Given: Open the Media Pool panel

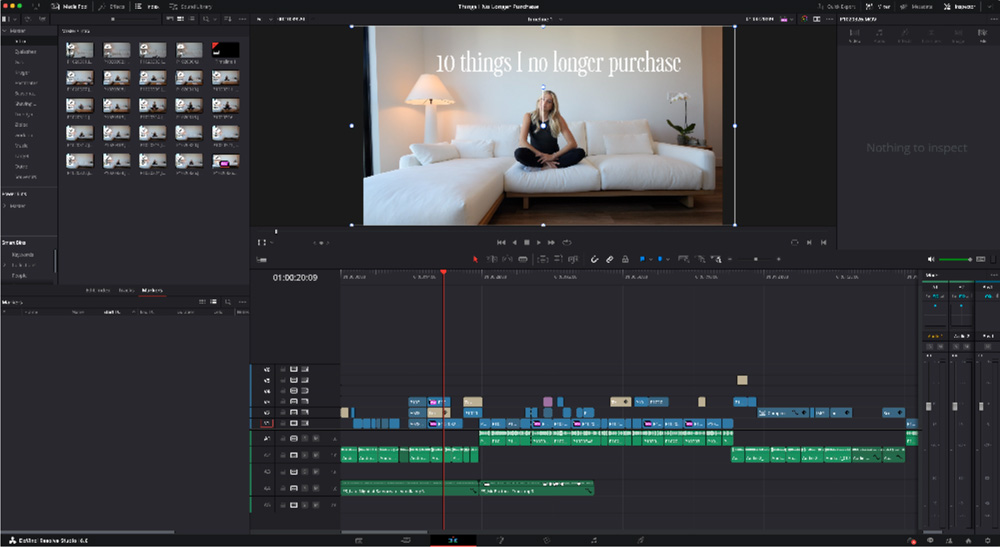Looking at the screenshot, I should coord(70,6).
